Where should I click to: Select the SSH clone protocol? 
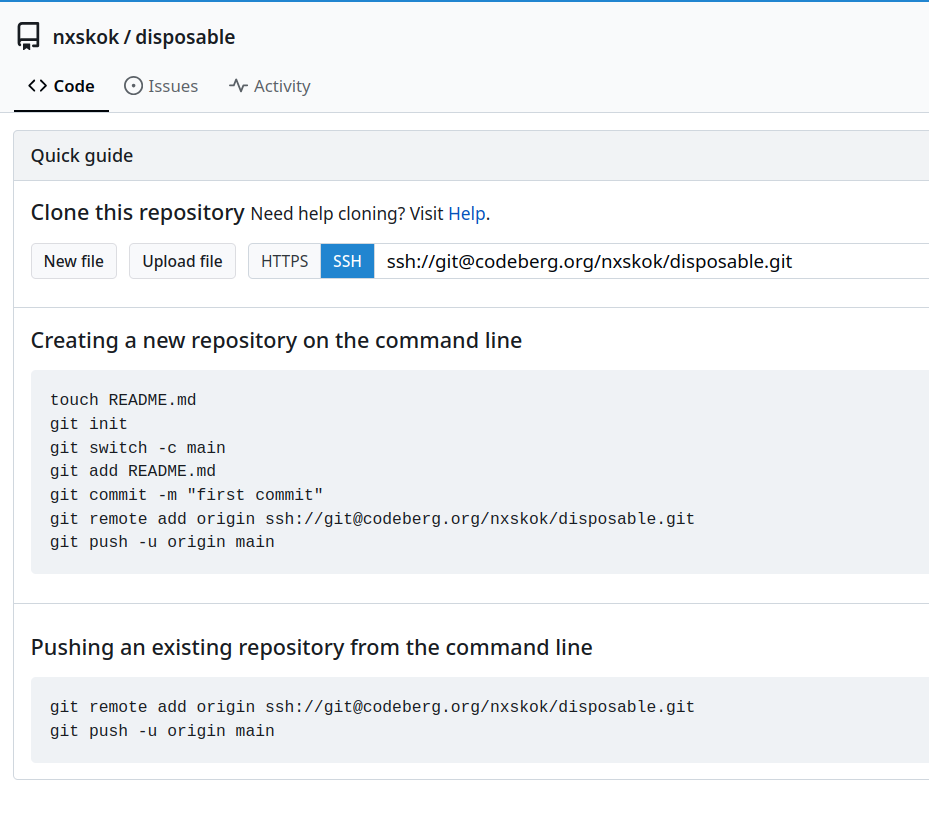tap(347, 261)
